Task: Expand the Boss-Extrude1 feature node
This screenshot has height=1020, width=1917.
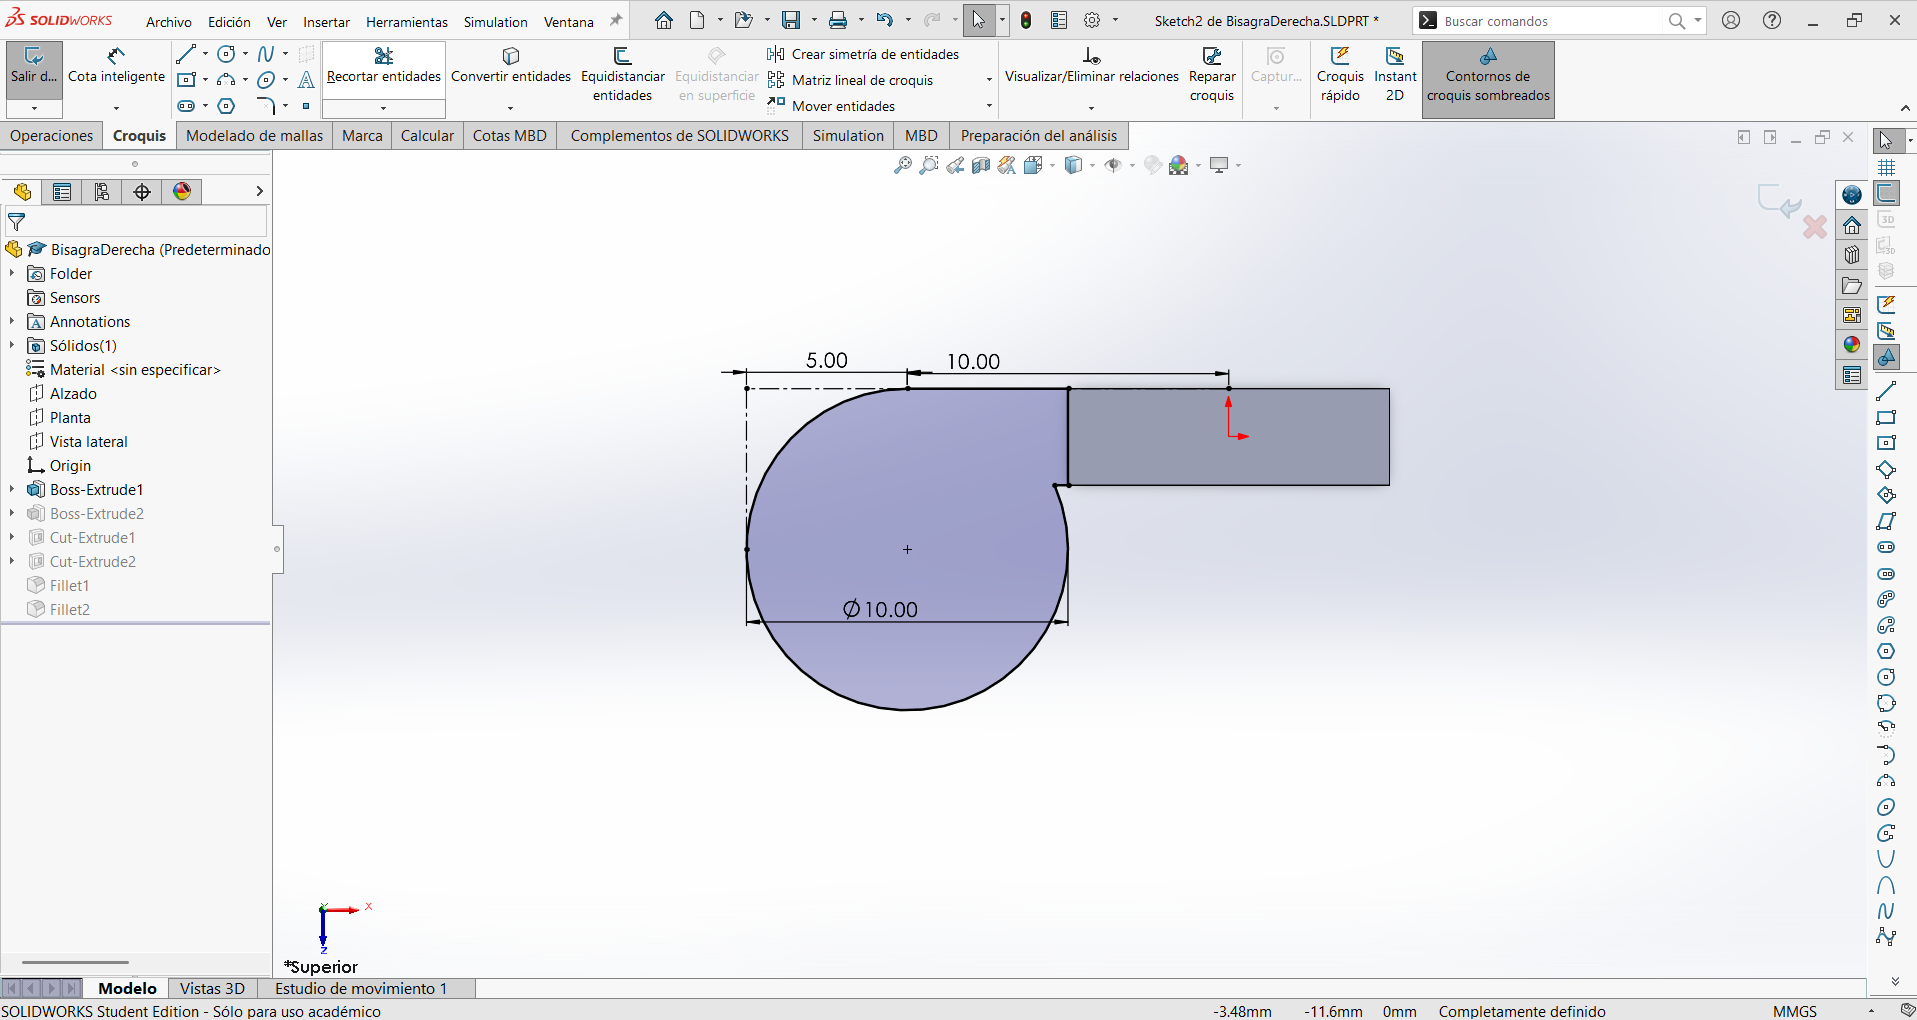Action: pos(12,489)
